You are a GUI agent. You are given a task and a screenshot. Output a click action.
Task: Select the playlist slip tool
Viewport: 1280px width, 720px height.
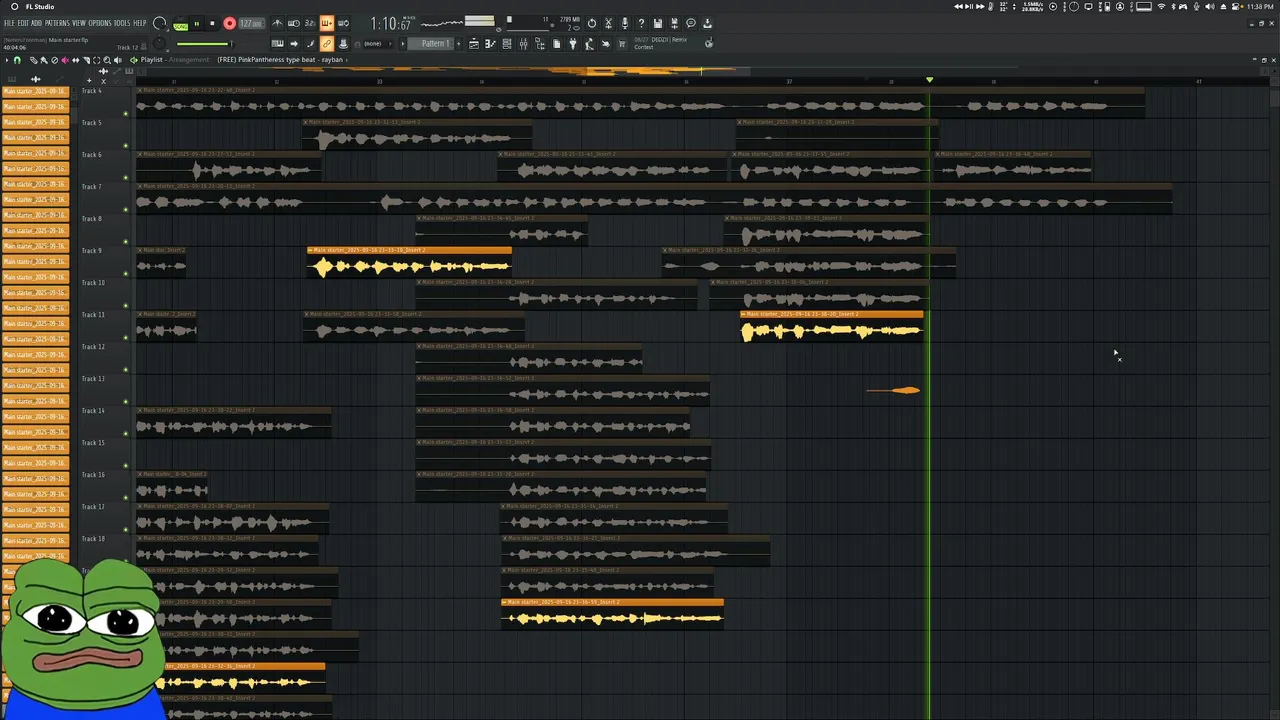click(x=75, y=60)
